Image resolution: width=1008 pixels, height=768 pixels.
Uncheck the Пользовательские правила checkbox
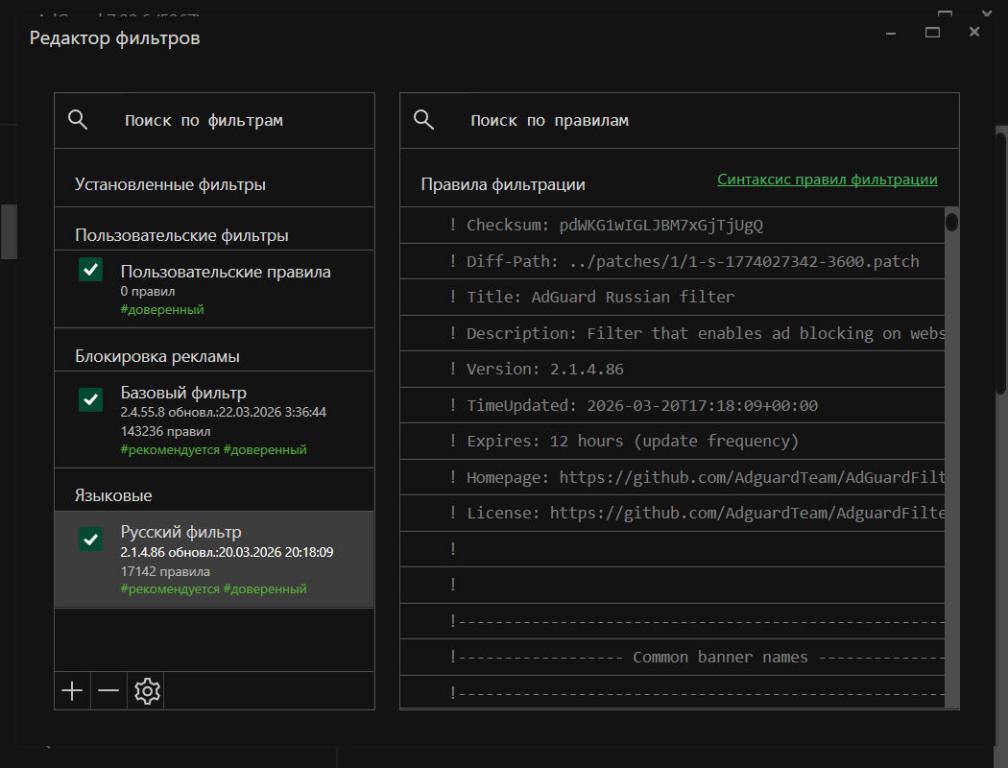pos(91,271)
